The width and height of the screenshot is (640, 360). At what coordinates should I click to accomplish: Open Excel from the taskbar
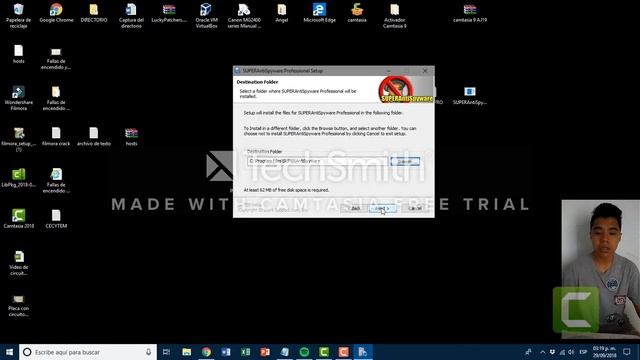pos(245,352)
